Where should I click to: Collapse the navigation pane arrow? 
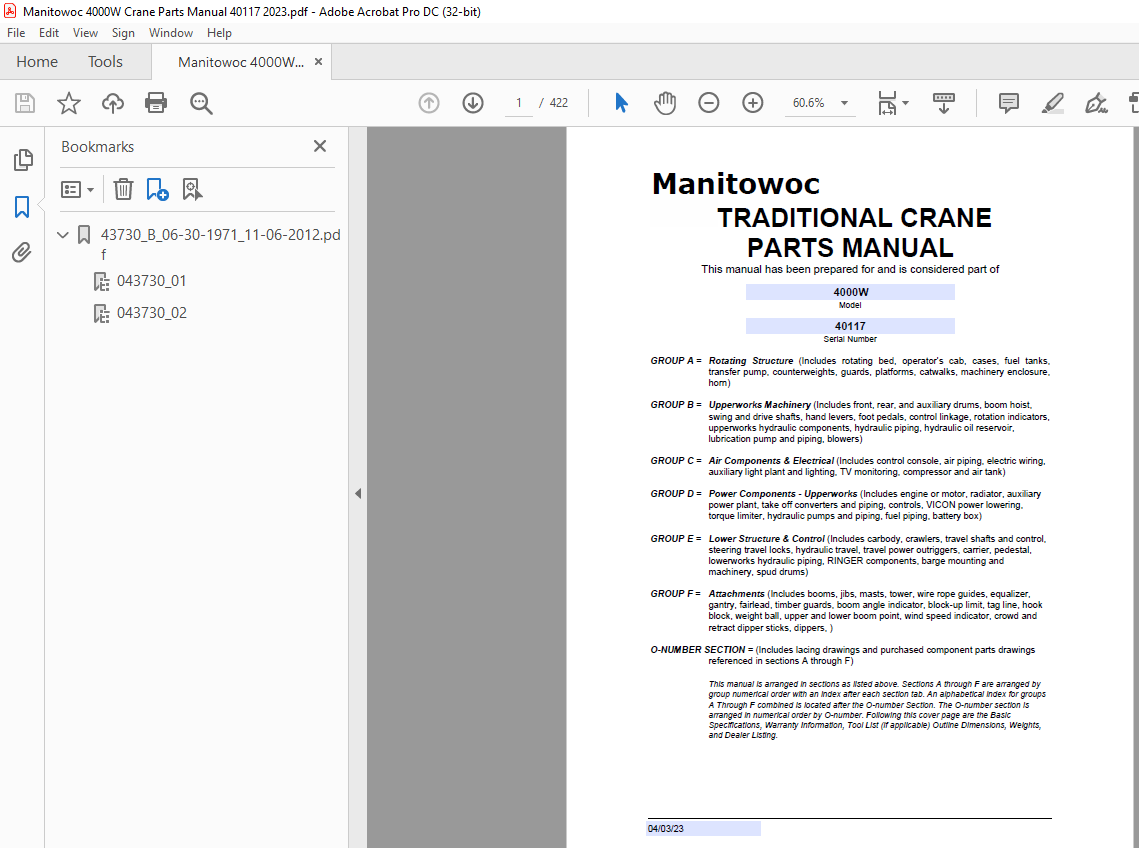pyautogui.click(x=358, y=493)
